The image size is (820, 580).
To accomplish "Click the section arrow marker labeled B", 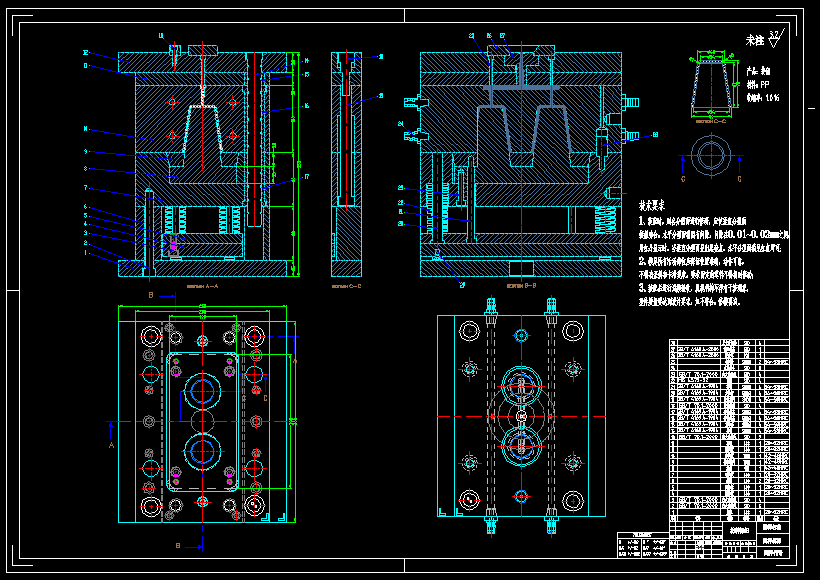I will coord(150,294).
